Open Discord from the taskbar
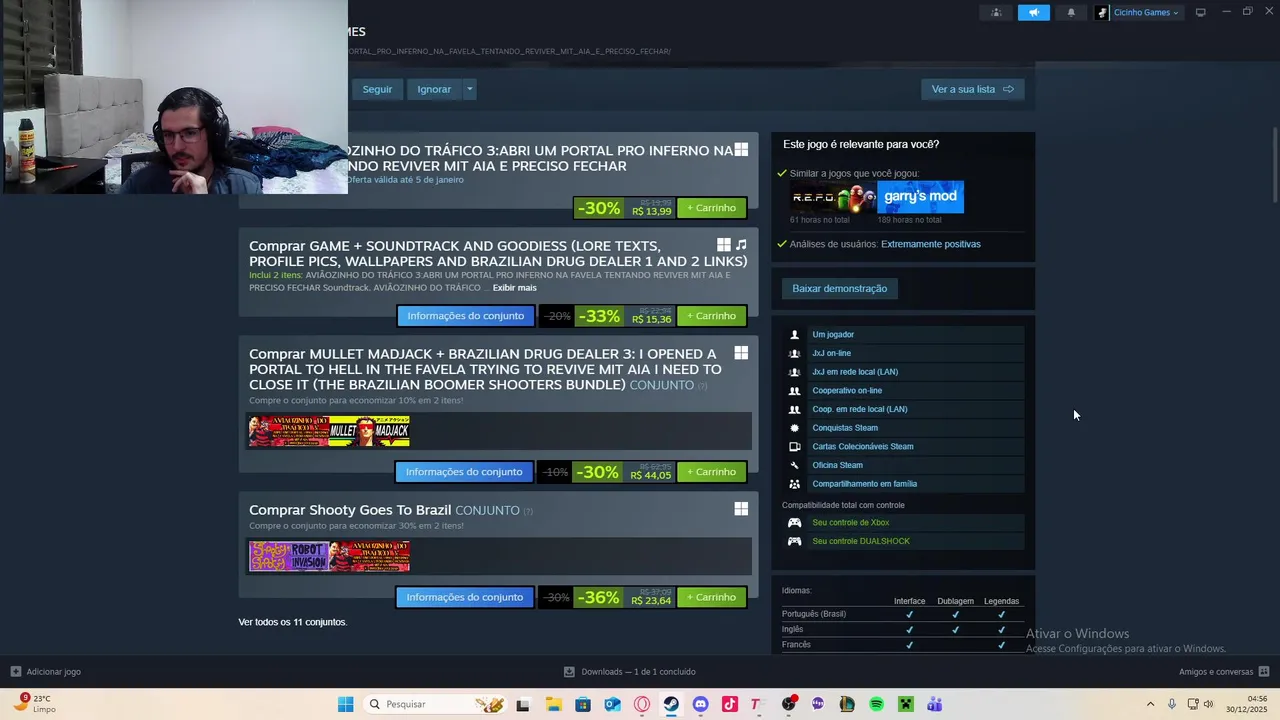Viewport: 1280px width, 720px height. (x=700, y=704)
